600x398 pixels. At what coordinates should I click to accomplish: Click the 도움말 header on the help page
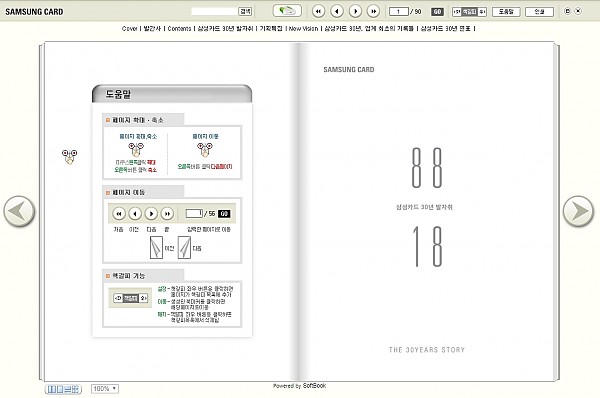[x=118, y=94]
